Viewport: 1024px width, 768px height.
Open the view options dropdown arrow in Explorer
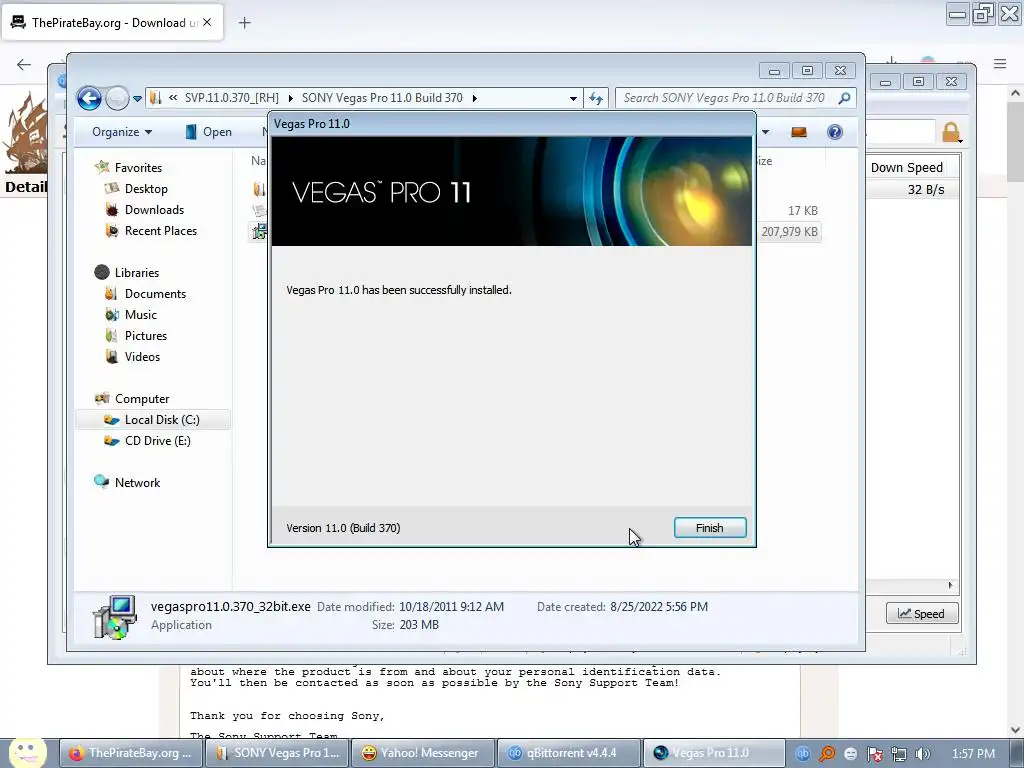[x=765, y=132]
